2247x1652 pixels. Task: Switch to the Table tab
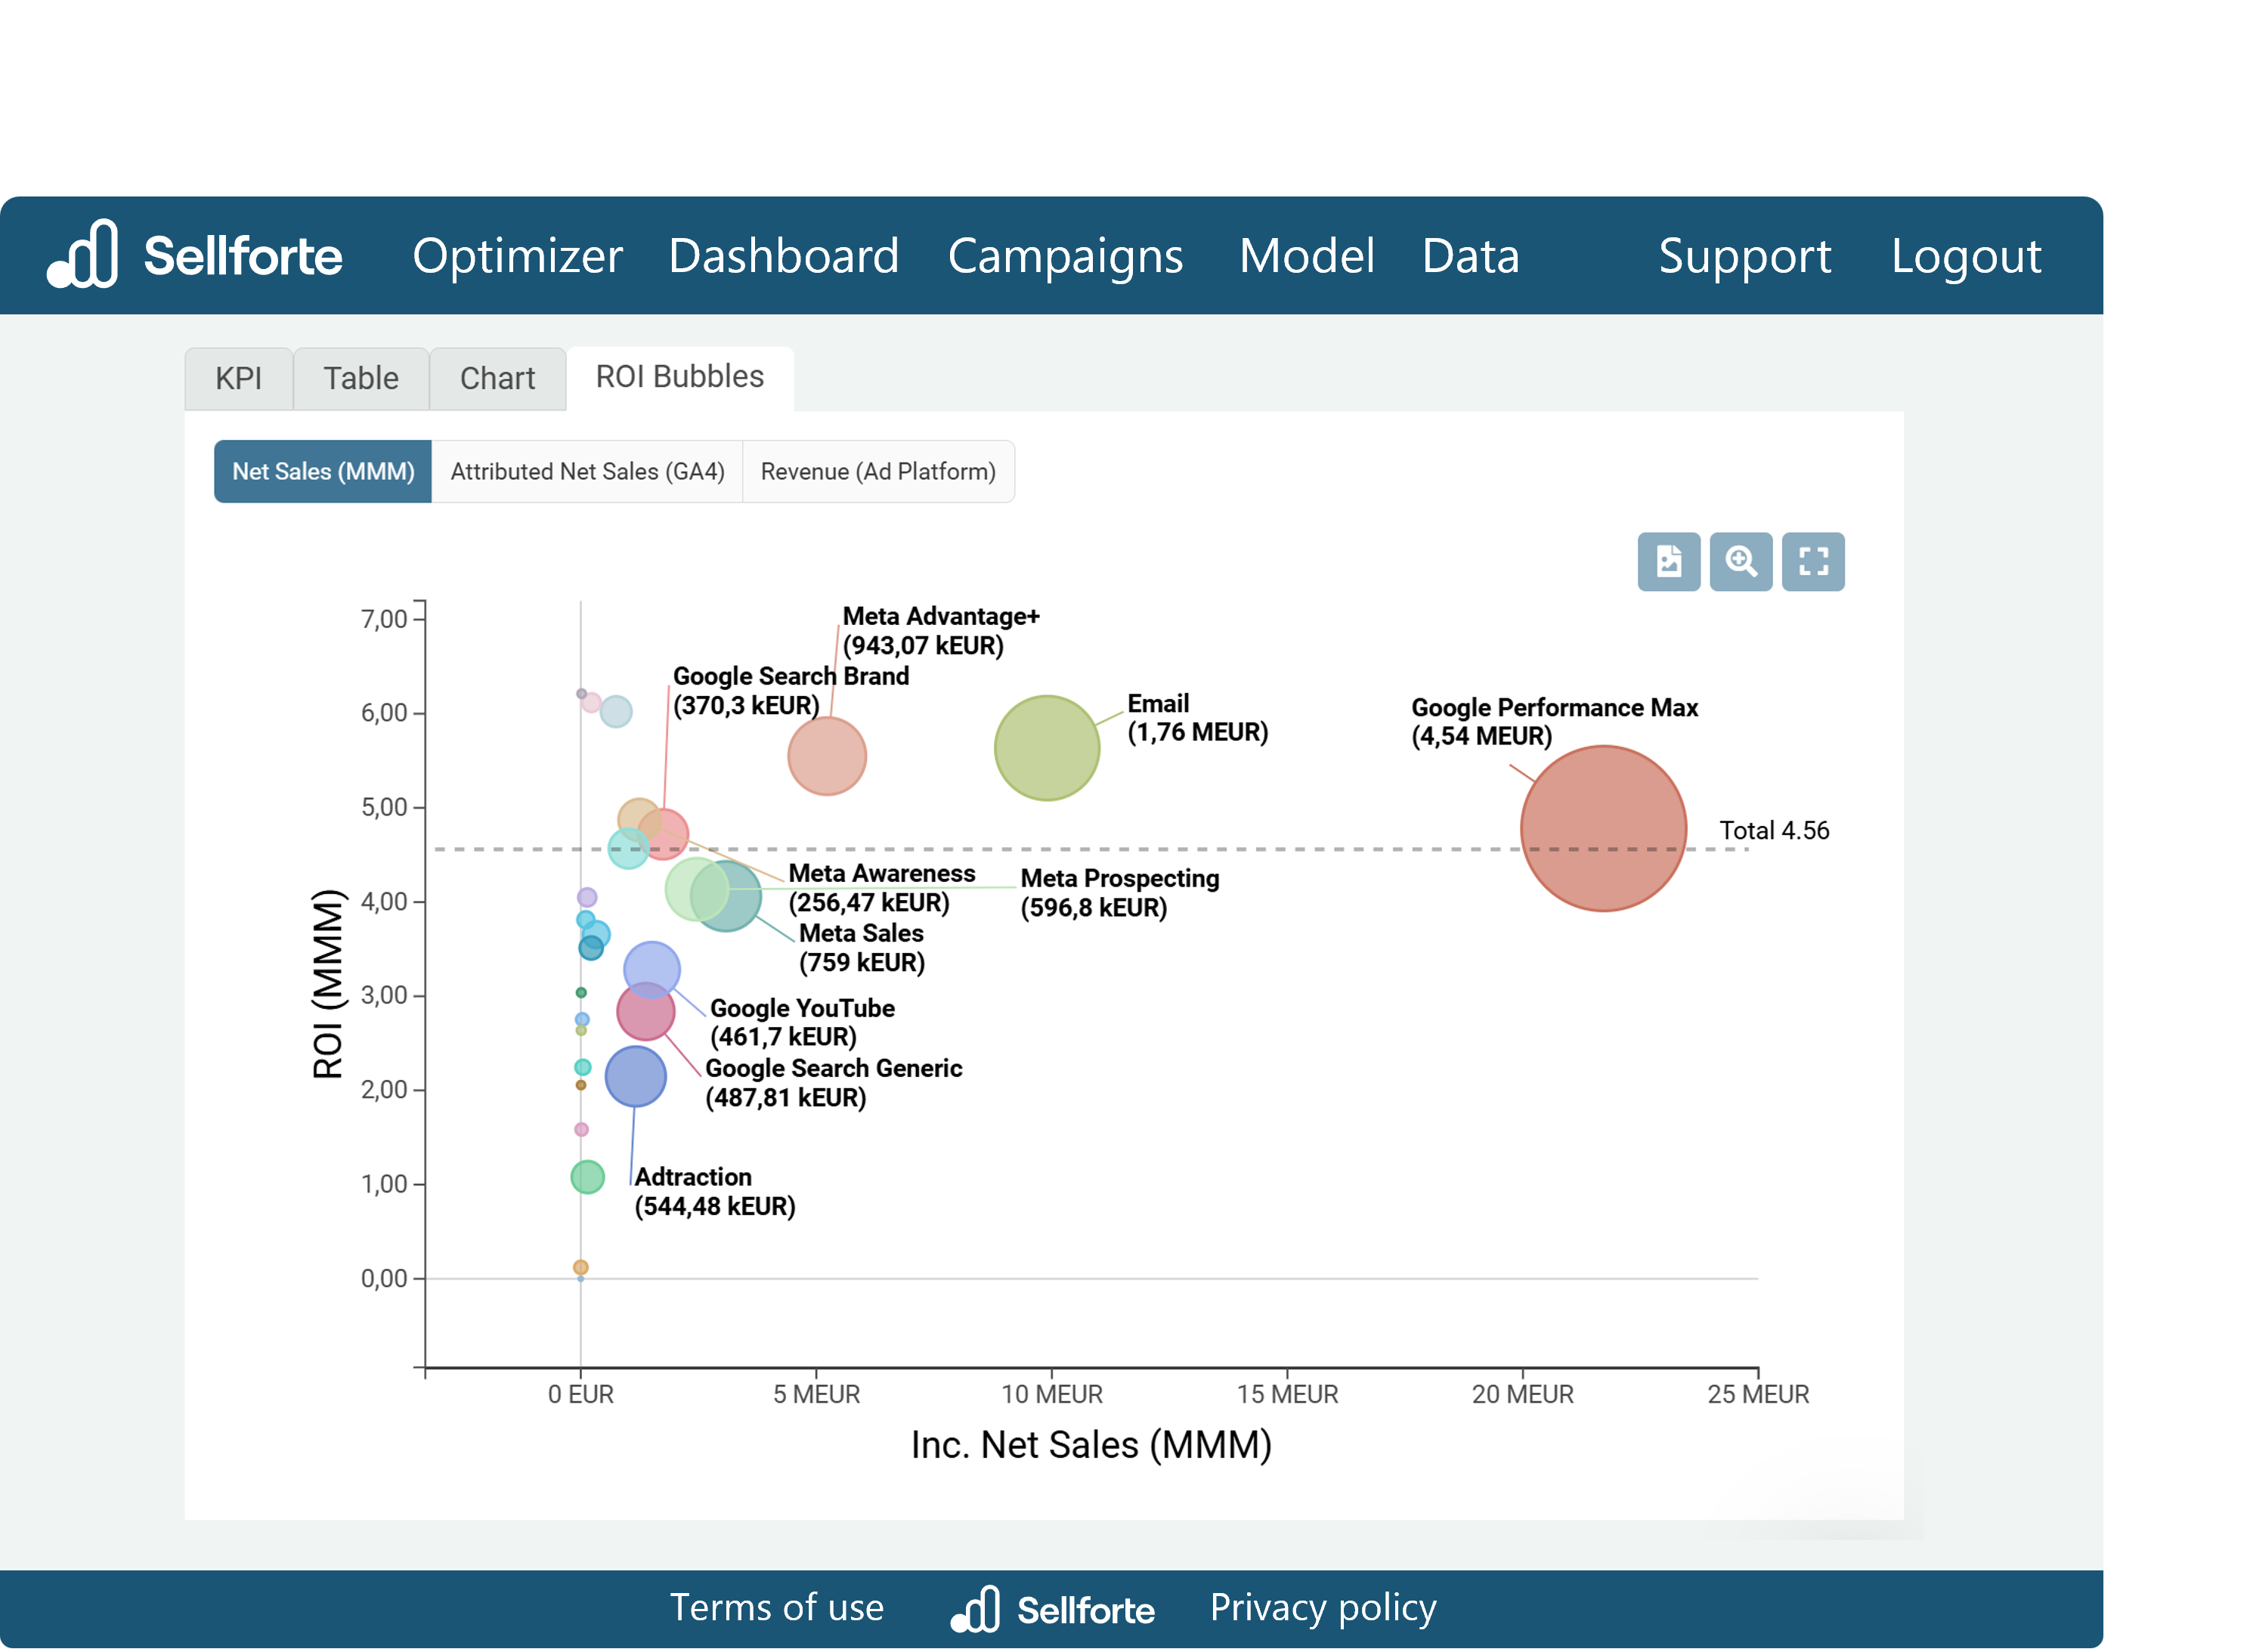click(360, 378)
